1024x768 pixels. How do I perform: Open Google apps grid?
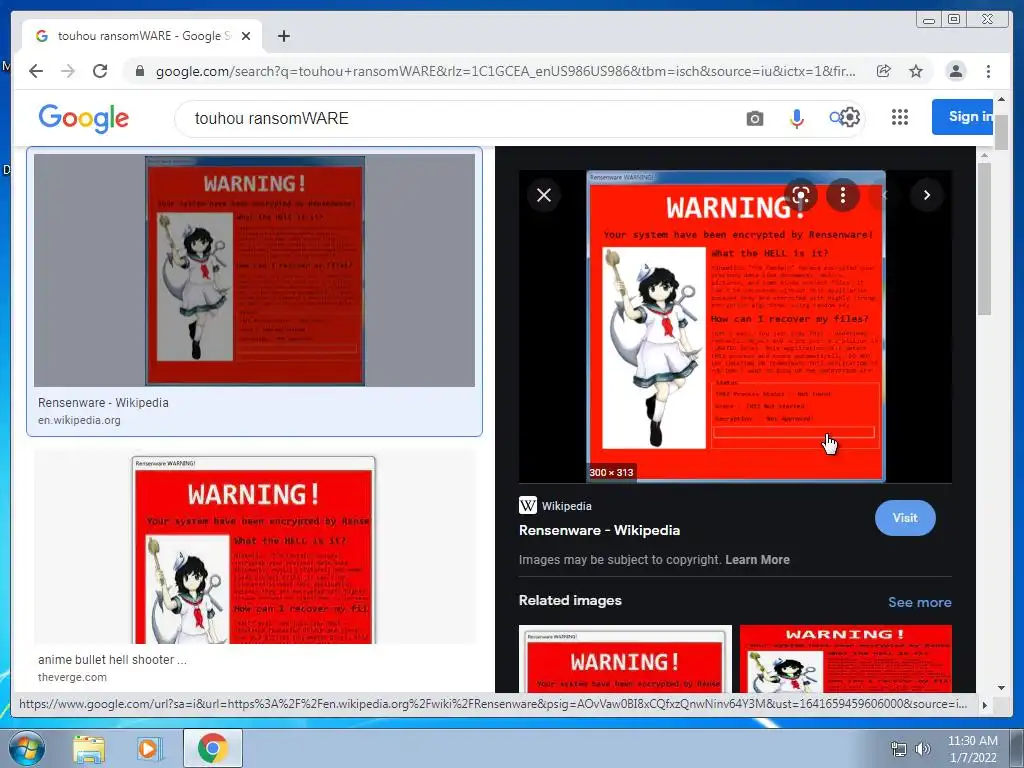pos(900,117)
